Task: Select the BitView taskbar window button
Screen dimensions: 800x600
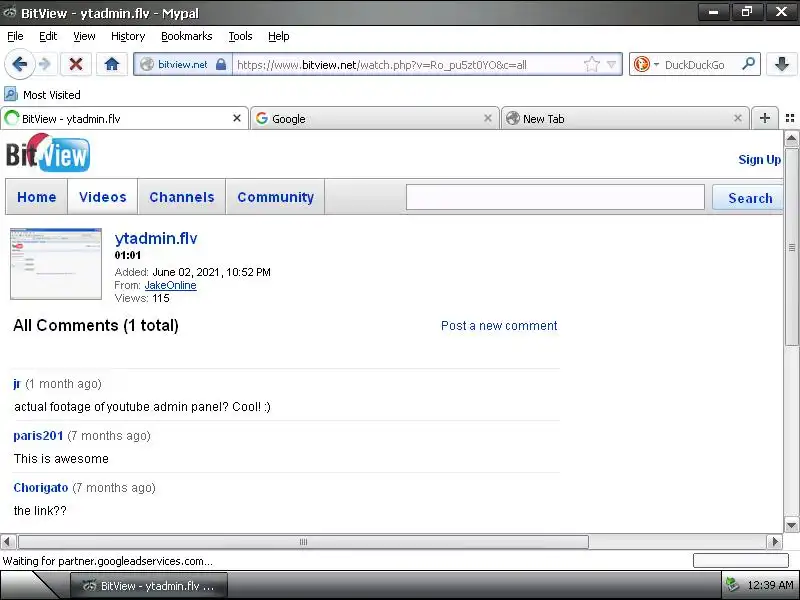Action: (148, 586)
